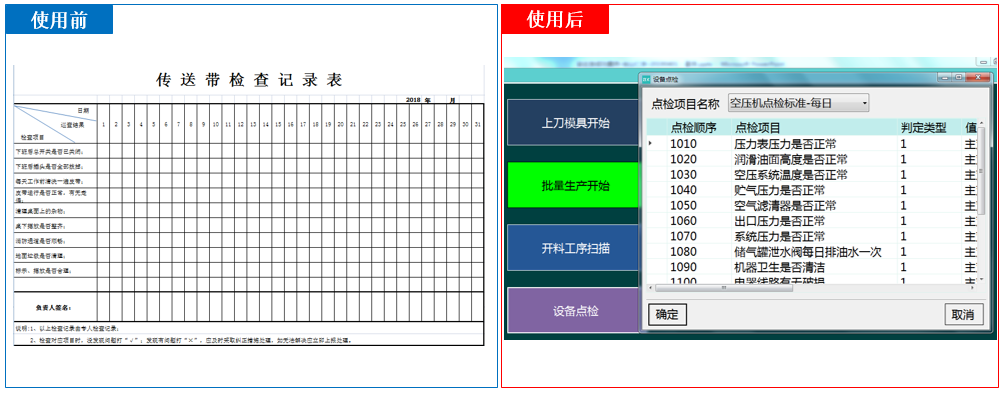Viewport: 1005px width, 395px height.
Task: Confirm with the 确定 button
Action: 667,314
